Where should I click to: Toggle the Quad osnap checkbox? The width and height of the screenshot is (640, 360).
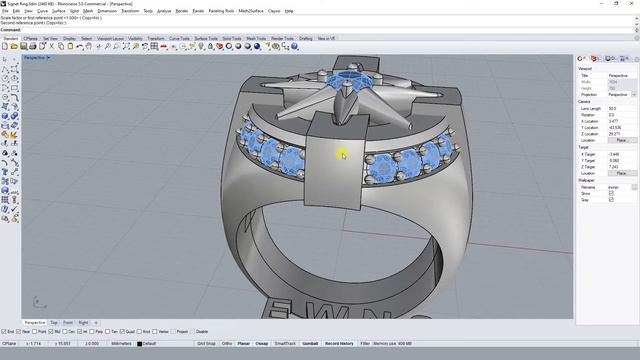coord(122,332)
